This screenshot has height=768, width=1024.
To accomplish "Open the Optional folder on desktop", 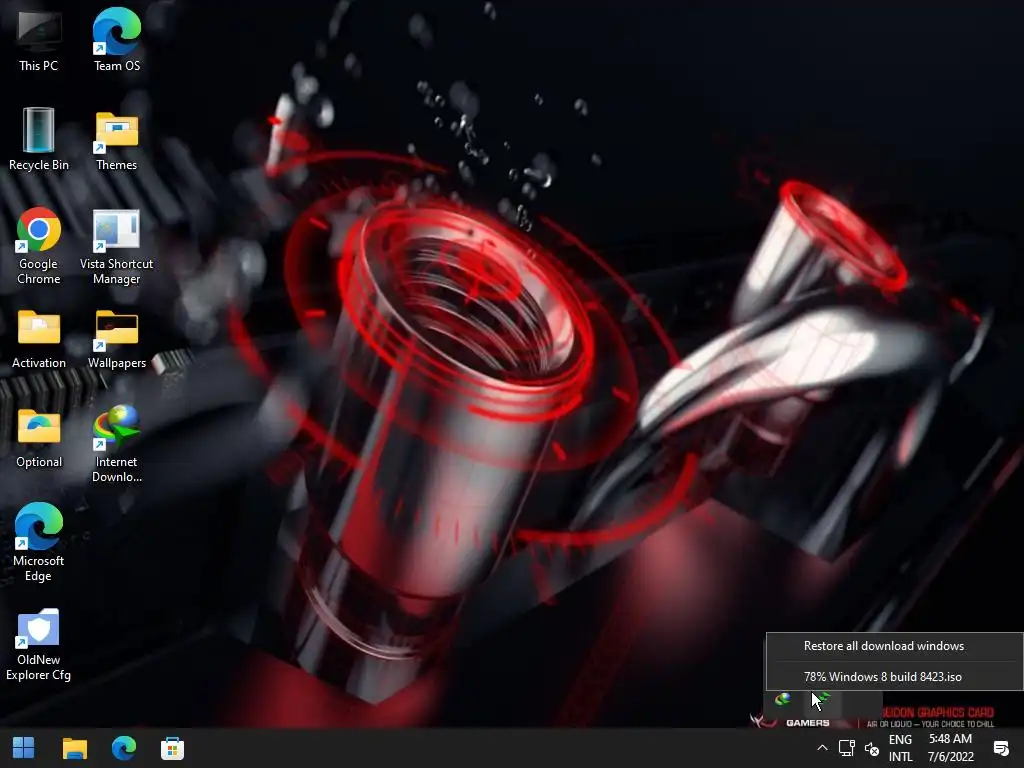I will (x=39, y=438).
